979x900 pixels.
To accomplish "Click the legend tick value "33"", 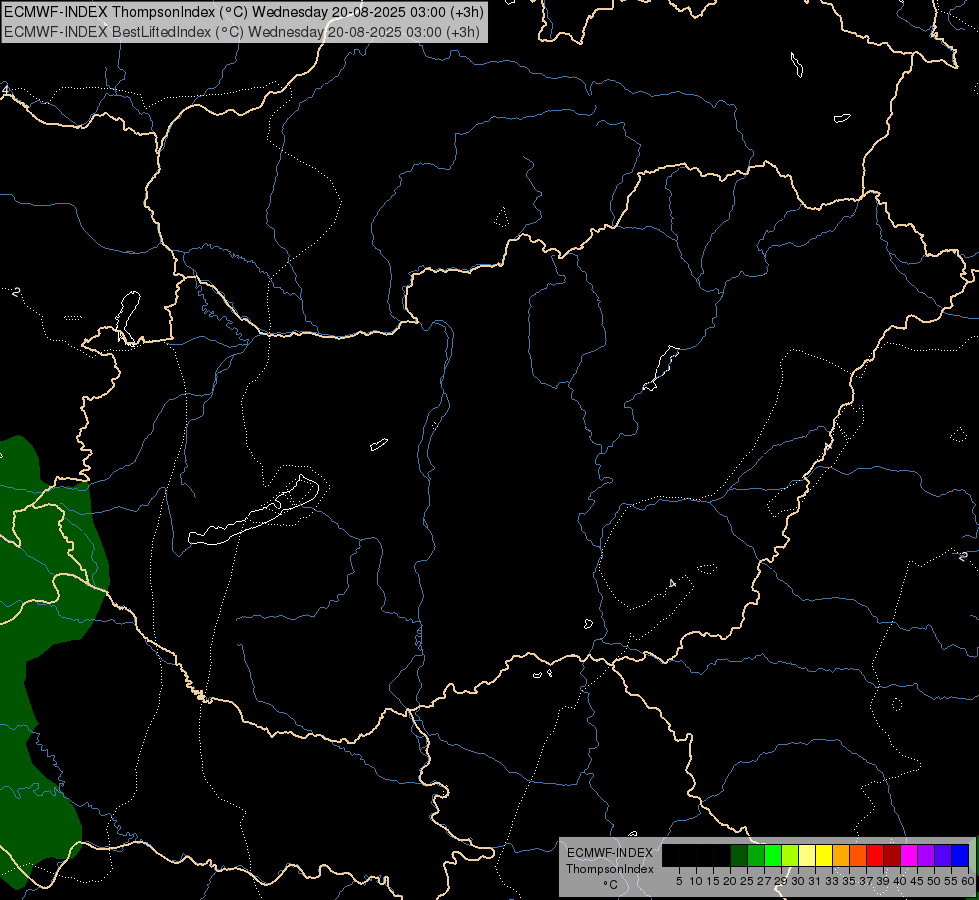I will tap(832, 881).
